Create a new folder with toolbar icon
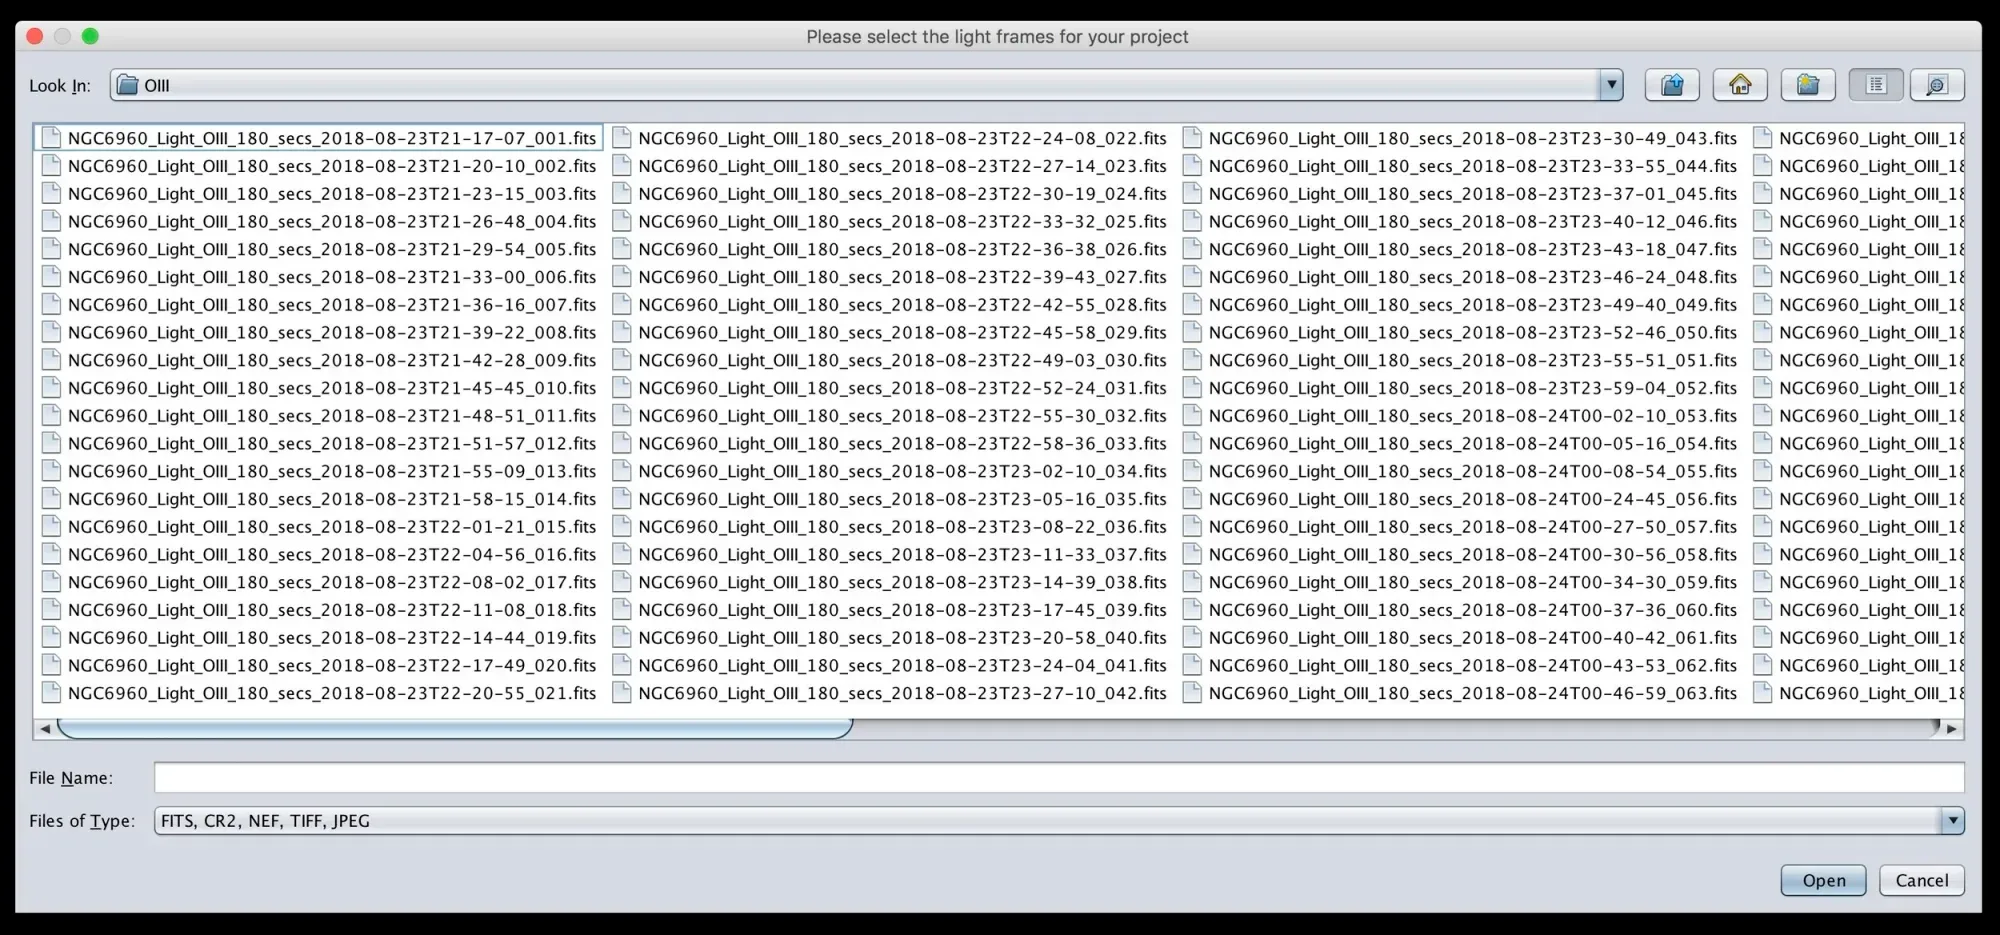2000x935 pixels. point(1808,85)
